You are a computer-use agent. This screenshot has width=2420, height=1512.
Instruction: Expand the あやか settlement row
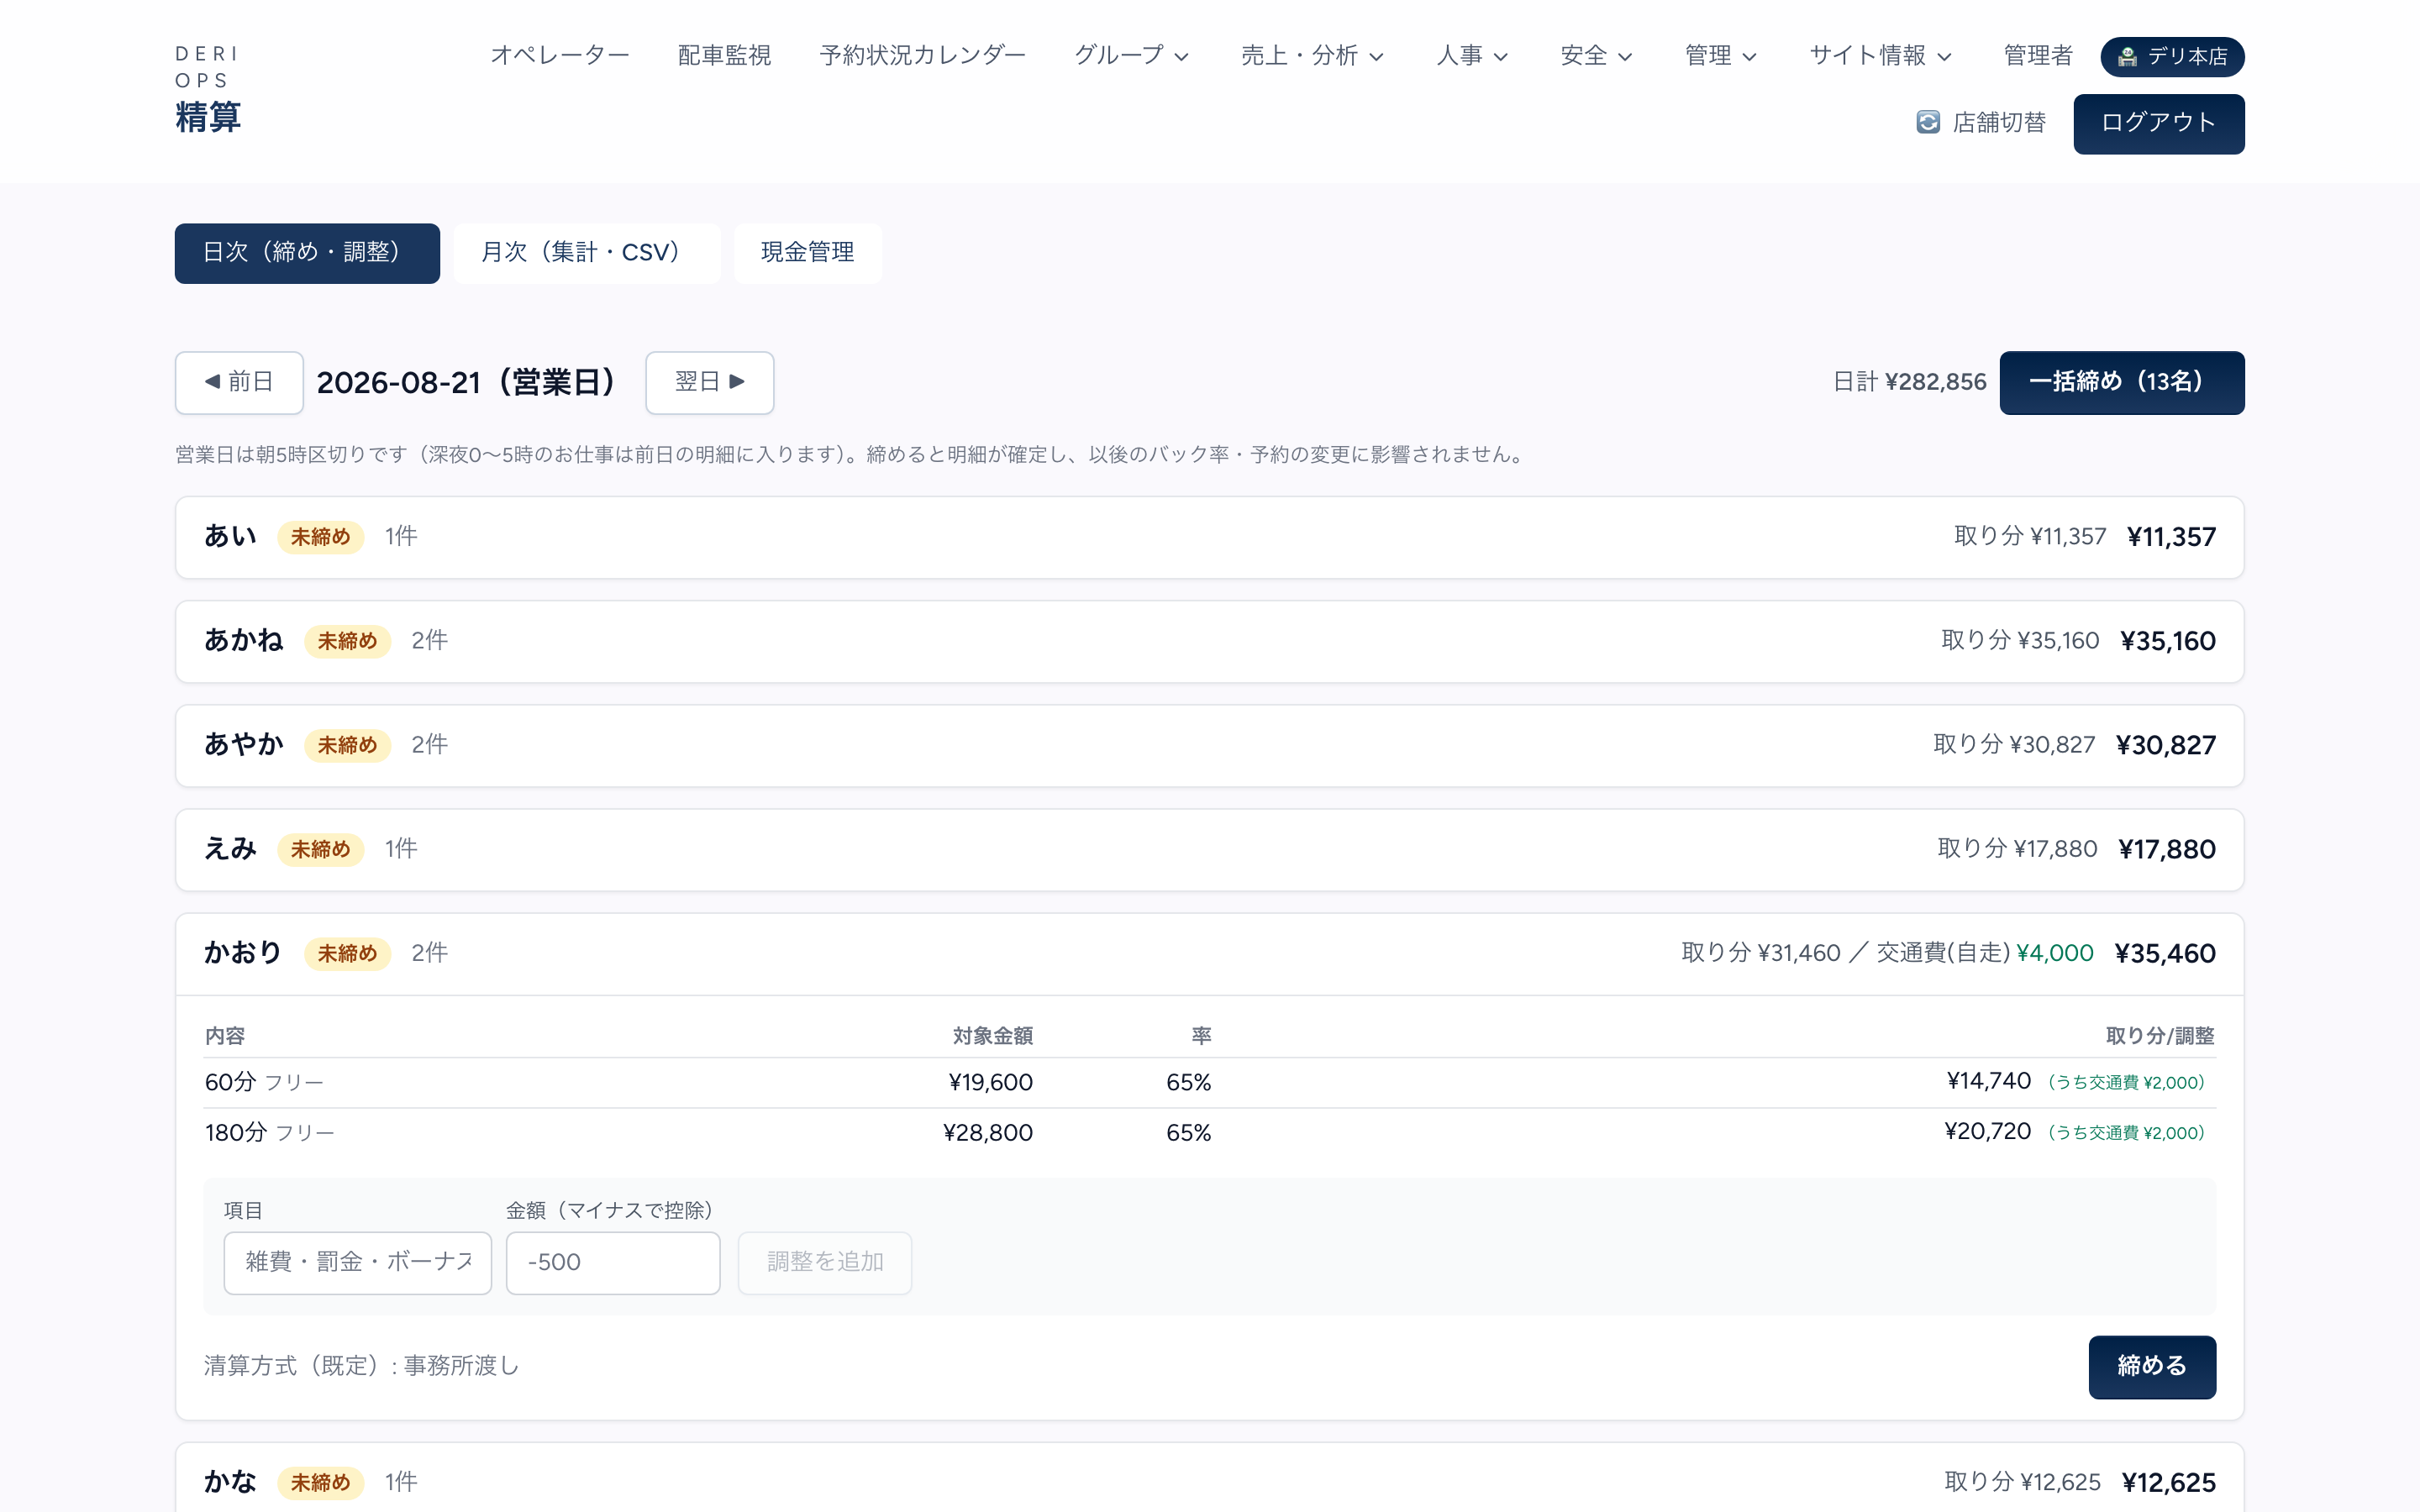1209,745
